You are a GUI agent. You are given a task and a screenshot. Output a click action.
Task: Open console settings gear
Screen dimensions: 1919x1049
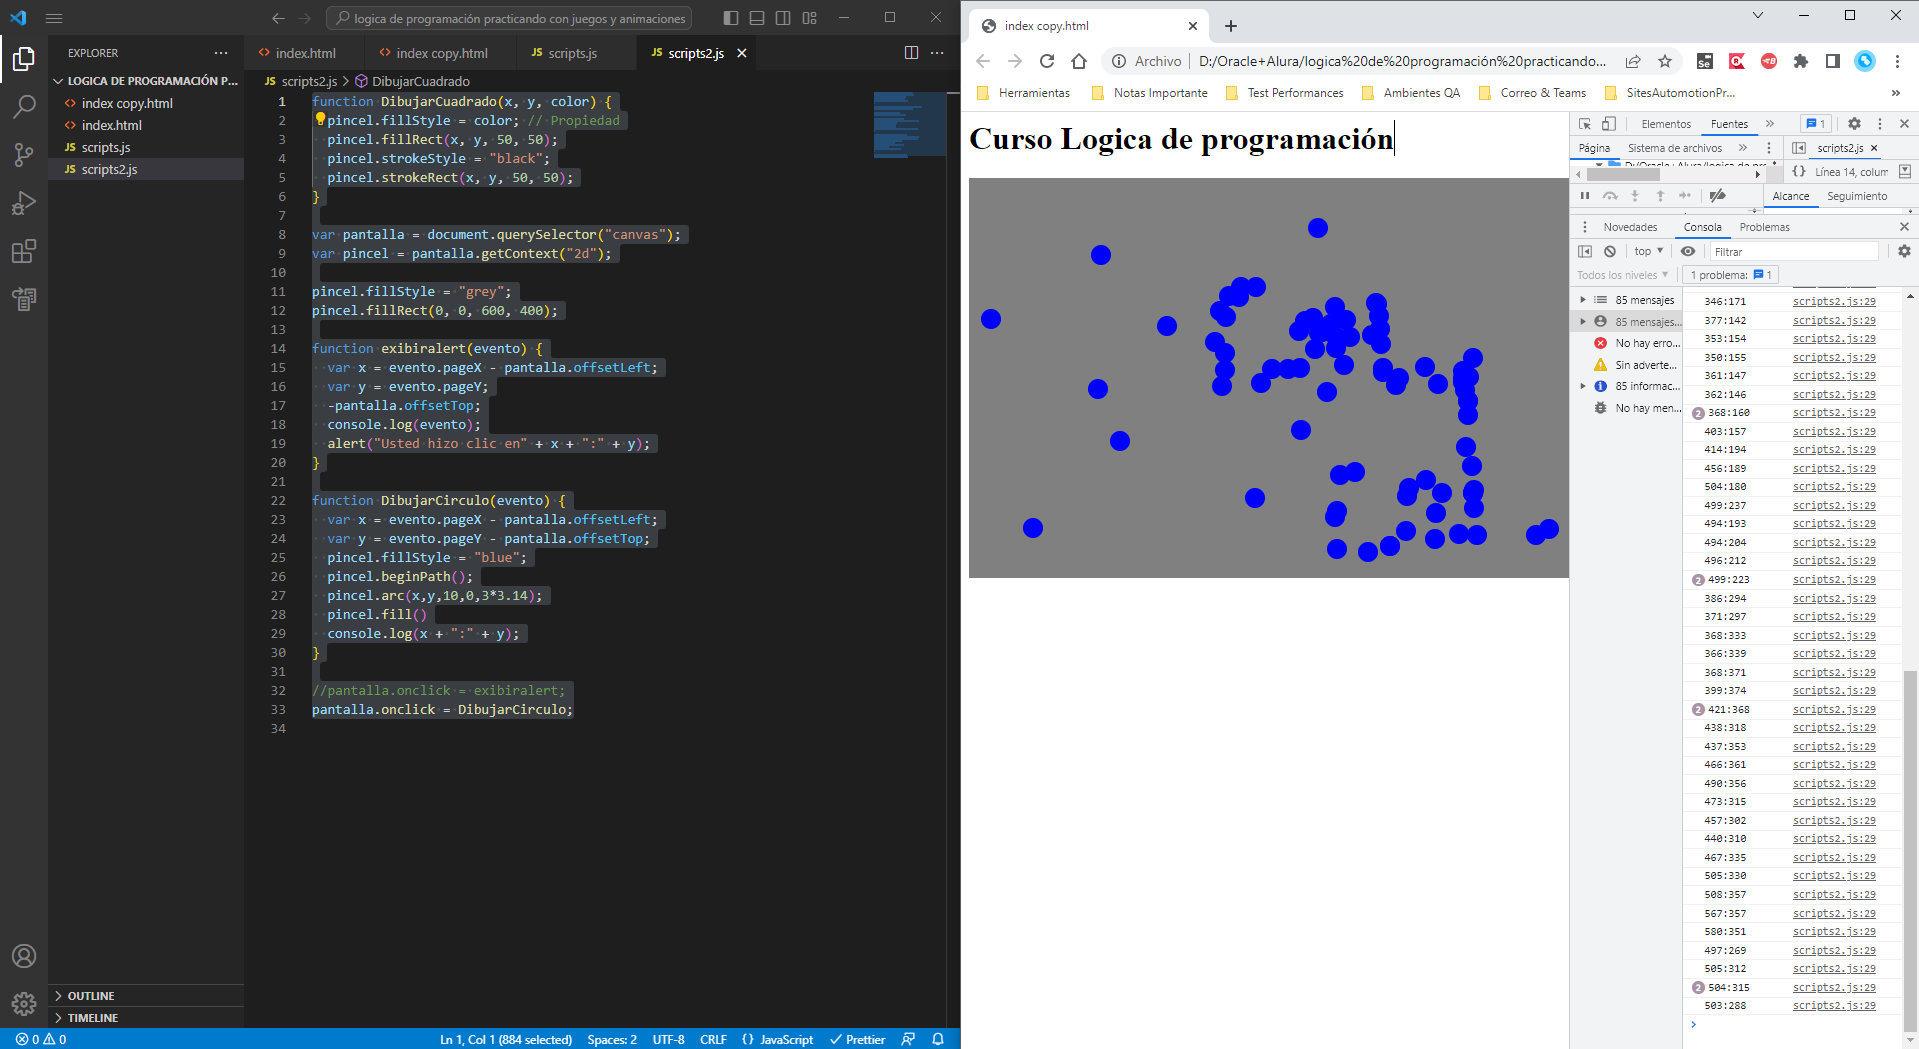click(1904, 251)
